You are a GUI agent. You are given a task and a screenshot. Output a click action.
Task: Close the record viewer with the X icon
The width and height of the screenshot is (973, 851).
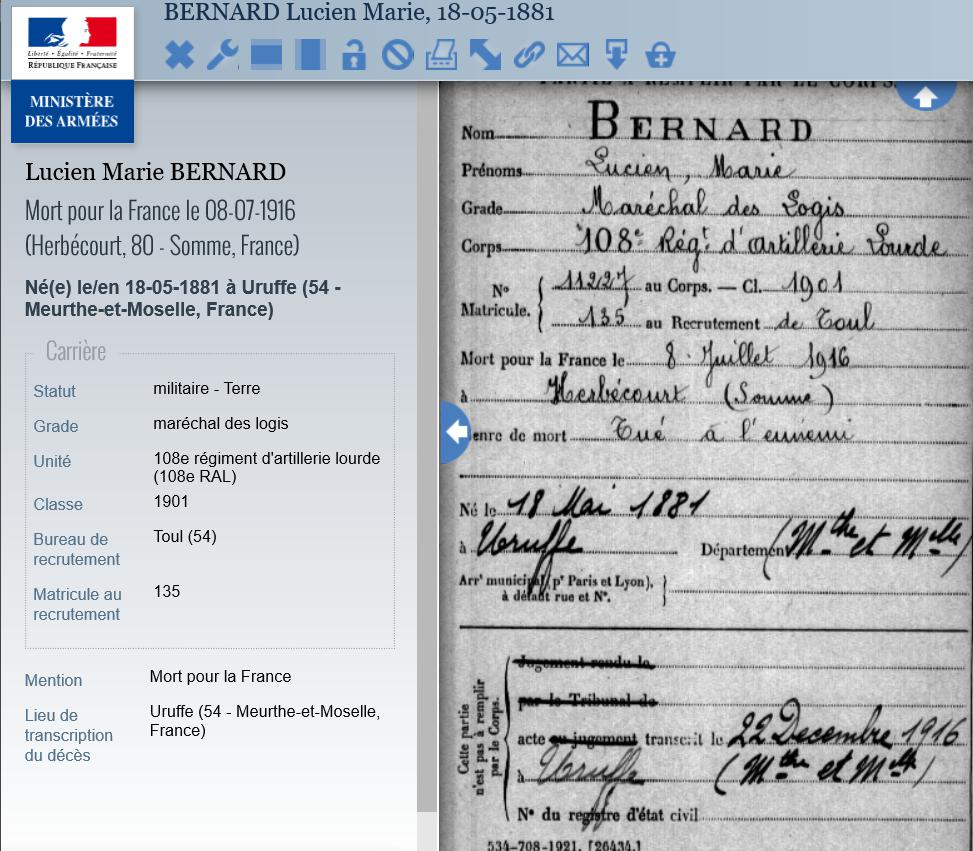pyautogui.click(x=179, y=55)
